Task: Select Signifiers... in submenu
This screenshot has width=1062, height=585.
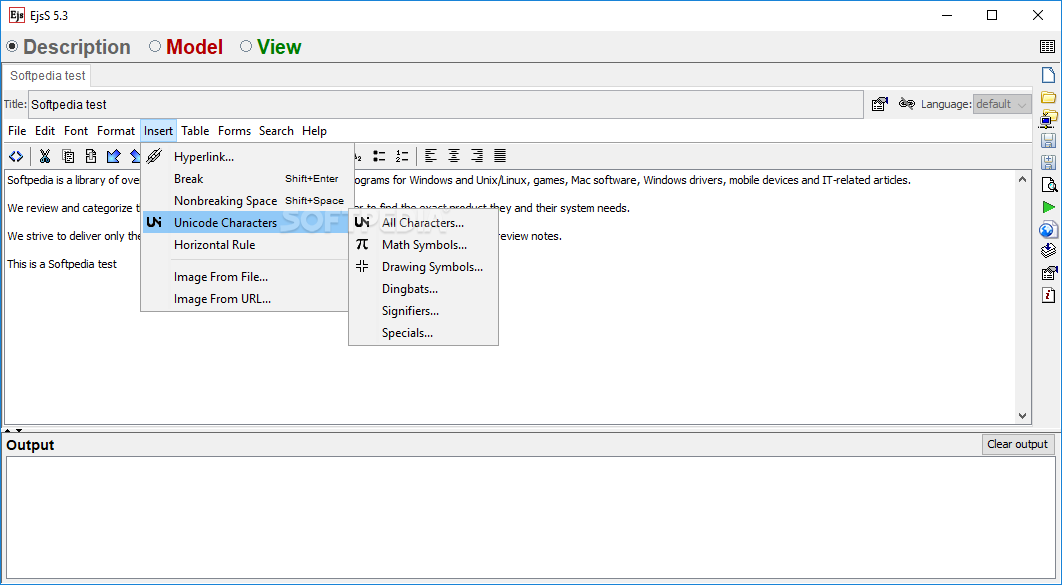Action: click(x=423, y=311)
